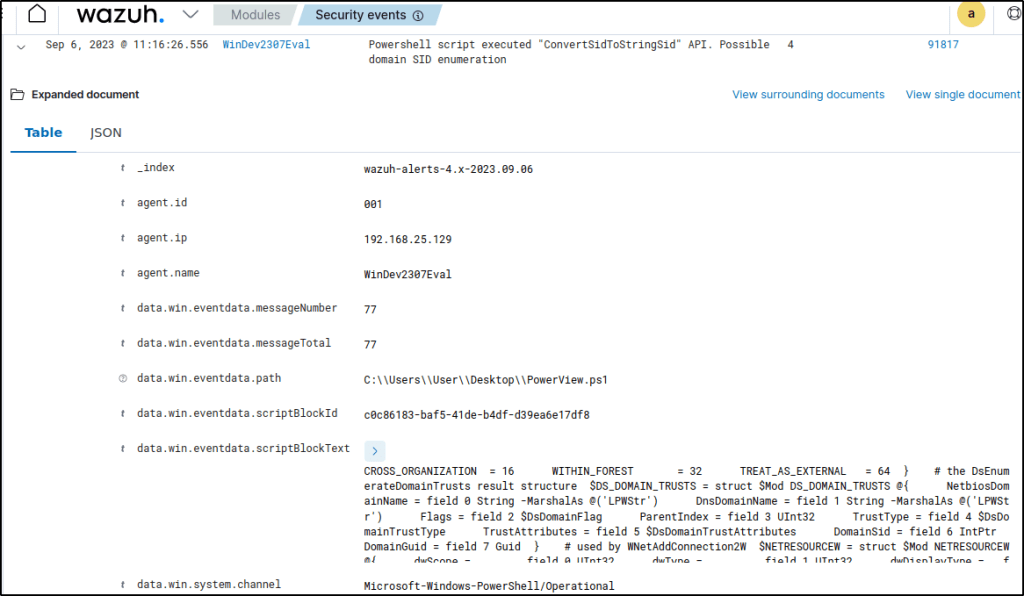Switch to the JSON tab

tap(106, 133)
